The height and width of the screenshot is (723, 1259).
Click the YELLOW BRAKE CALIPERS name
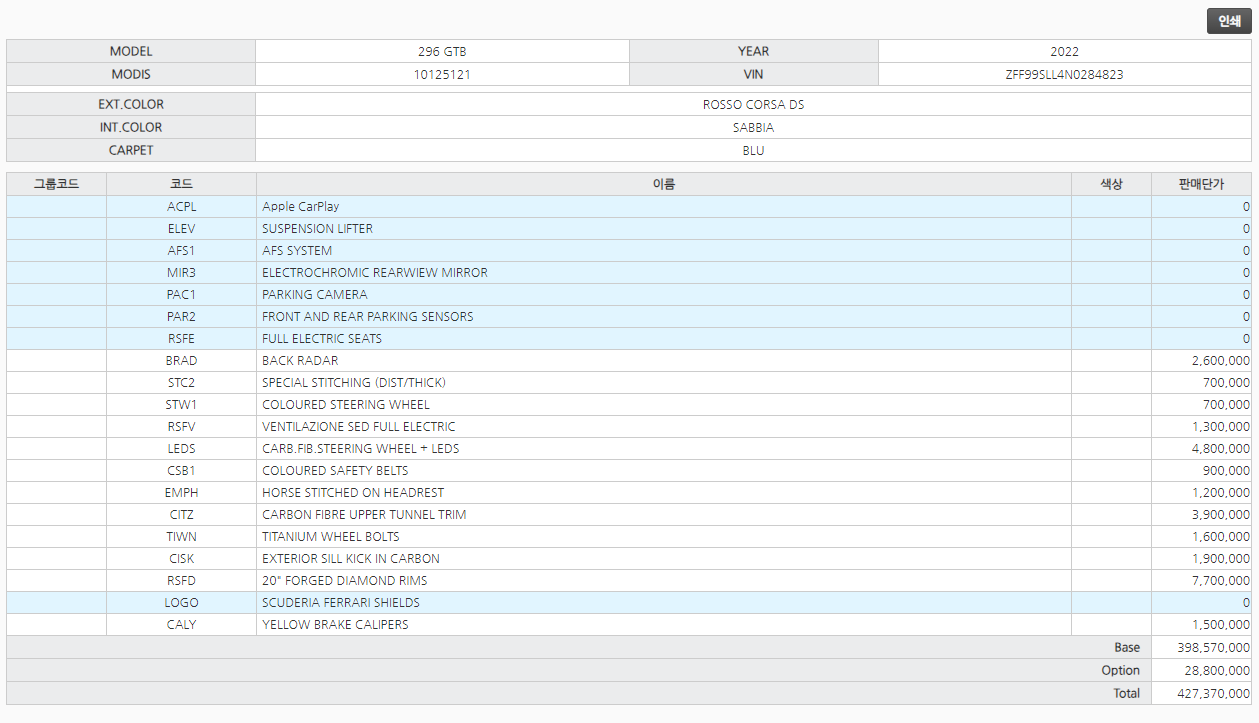pyautogui.click(x=335, y=624)
